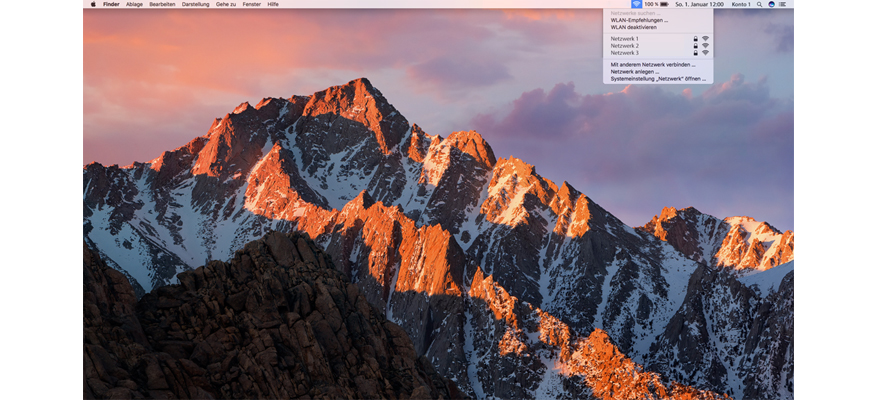Connect to Netzwerk 1
879x400 pixels.
pos(625,38)
